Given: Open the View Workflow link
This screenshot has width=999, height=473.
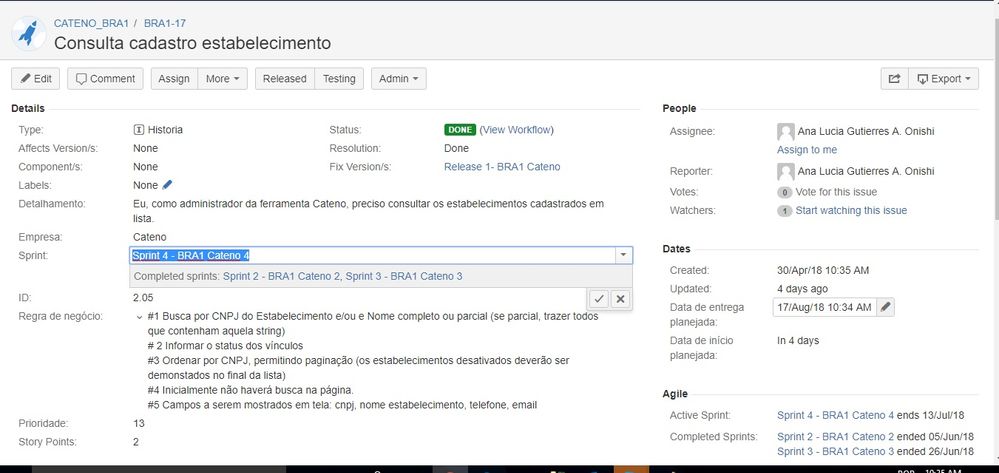Looking at the screenshot, I should (517, 129).
